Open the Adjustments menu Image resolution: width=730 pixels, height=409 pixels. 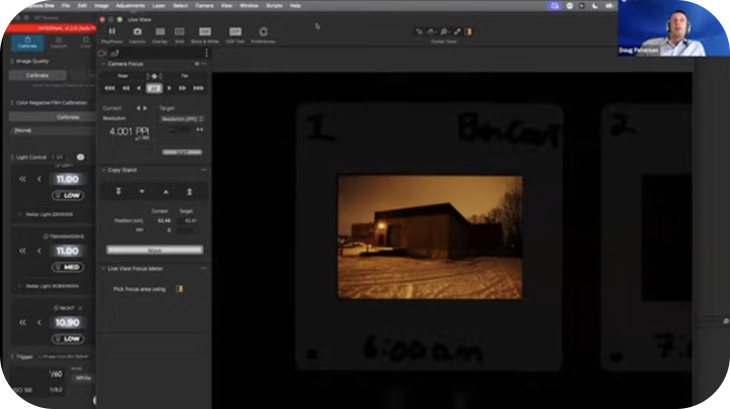pos(130,6)
